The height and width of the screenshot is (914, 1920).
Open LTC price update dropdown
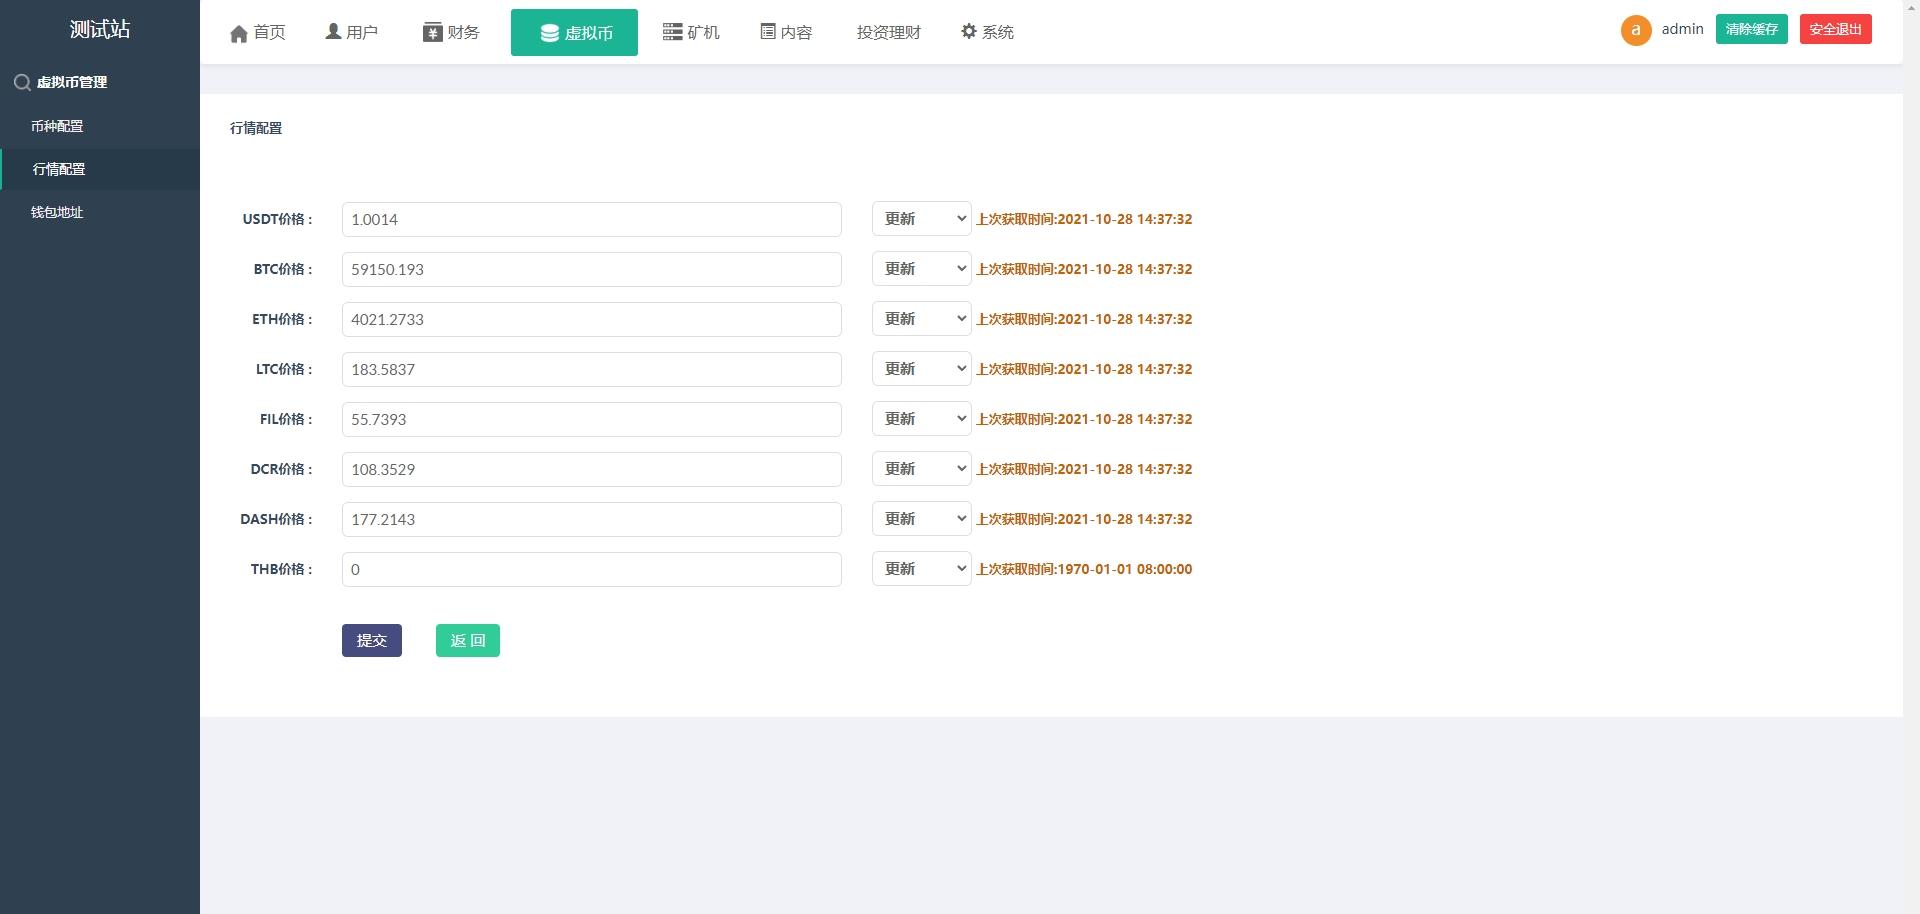pos(921,369)
